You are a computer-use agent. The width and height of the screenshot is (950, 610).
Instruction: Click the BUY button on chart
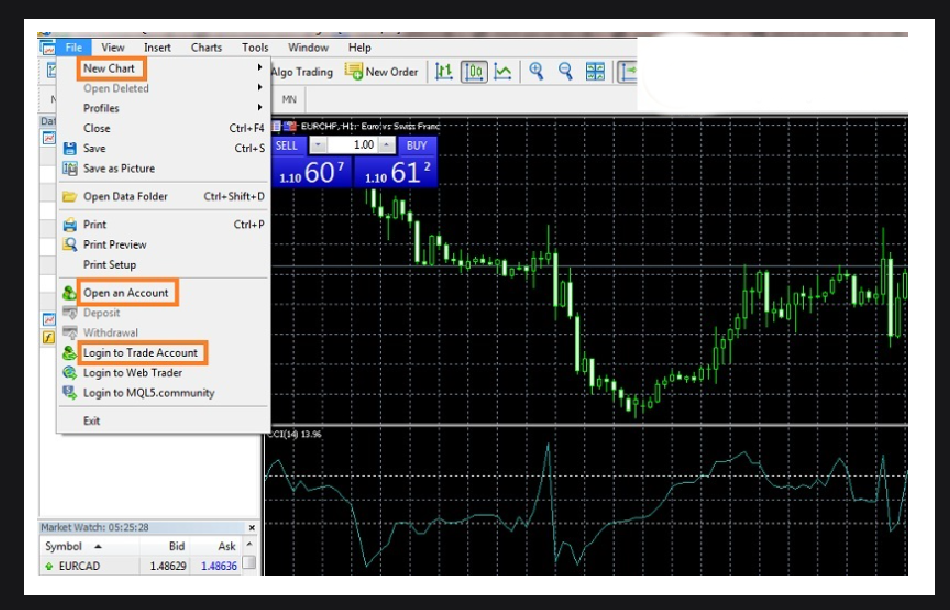point(417,145)
